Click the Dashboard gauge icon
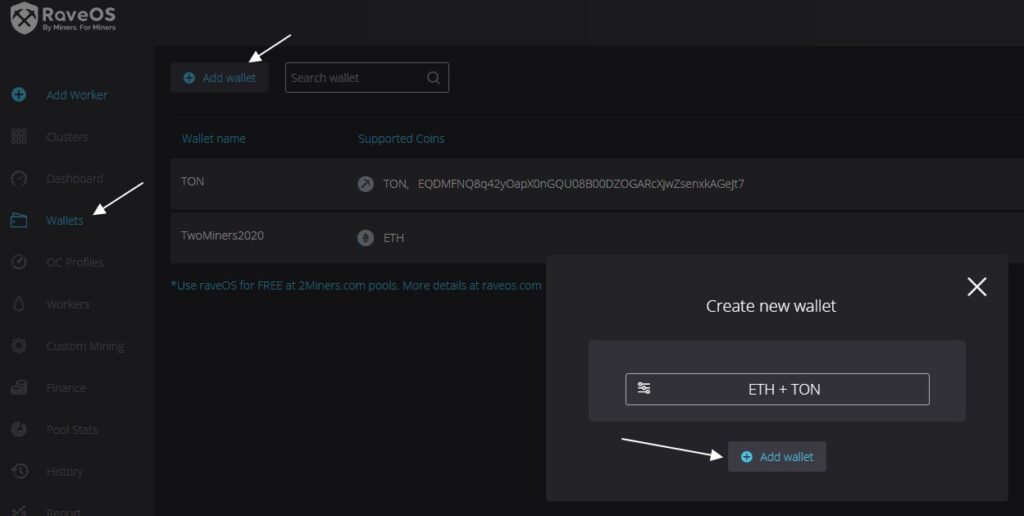The height and width of the screenshot is (516, 1024). (19, 179)
